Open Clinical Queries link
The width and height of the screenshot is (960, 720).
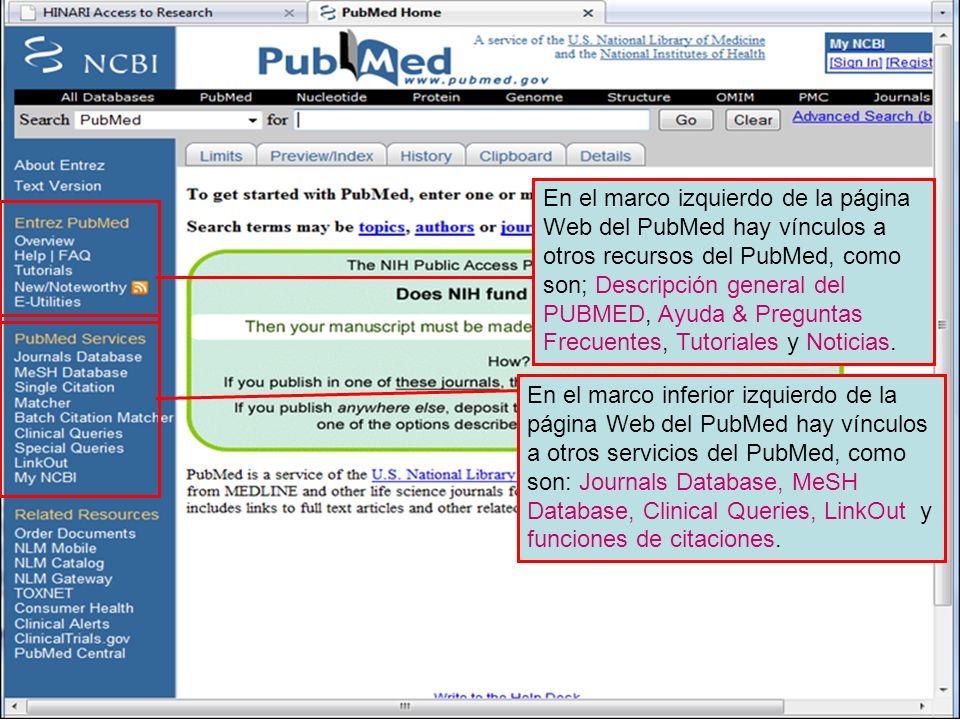[x=69, y=433]
